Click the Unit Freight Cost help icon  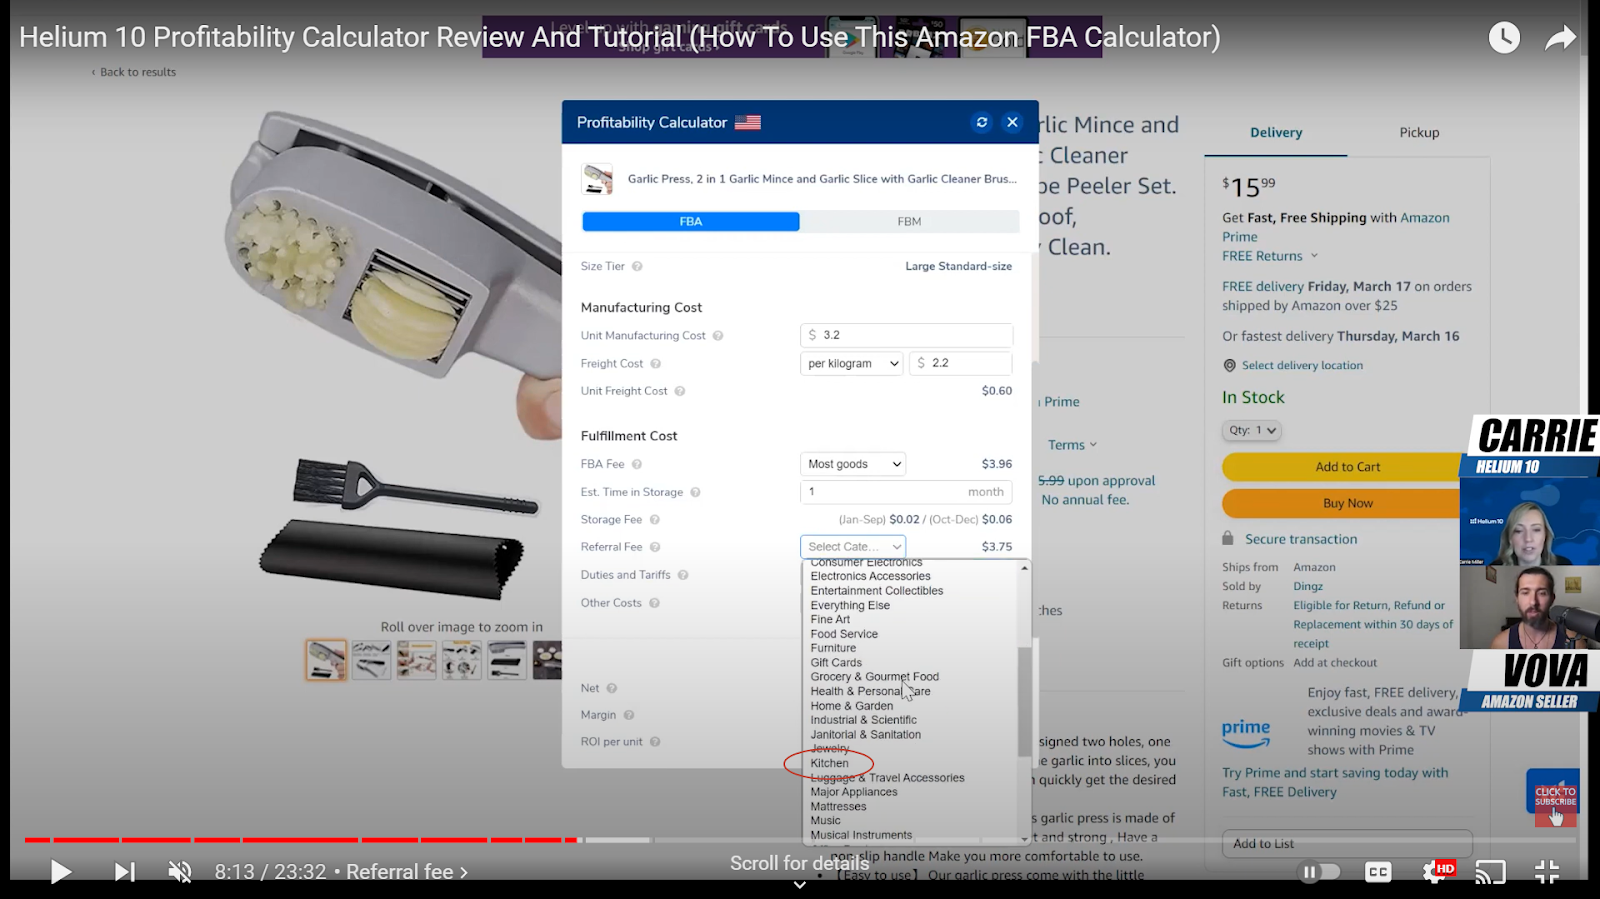(680, 391)
